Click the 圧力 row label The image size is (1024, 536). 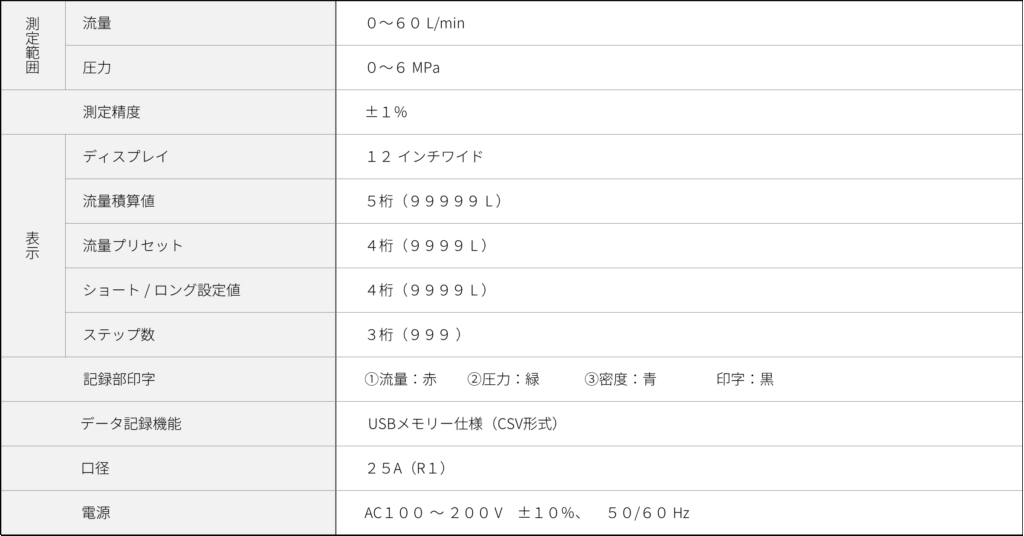[97, 68]
